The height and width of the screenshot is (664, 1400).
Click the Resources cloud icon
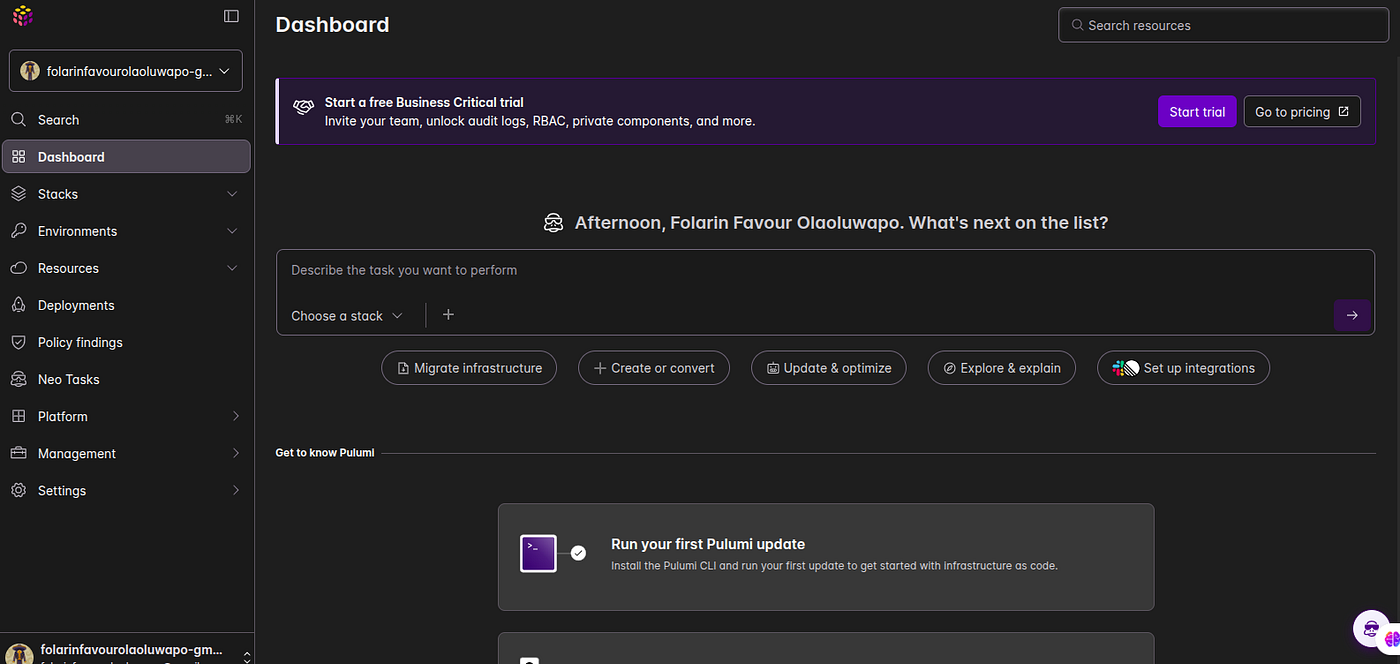[18, 268]
